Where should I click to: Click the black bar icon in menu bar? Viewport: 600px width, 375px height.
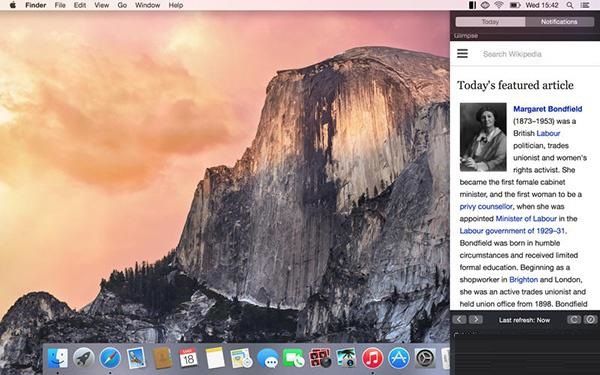[472, 5]
